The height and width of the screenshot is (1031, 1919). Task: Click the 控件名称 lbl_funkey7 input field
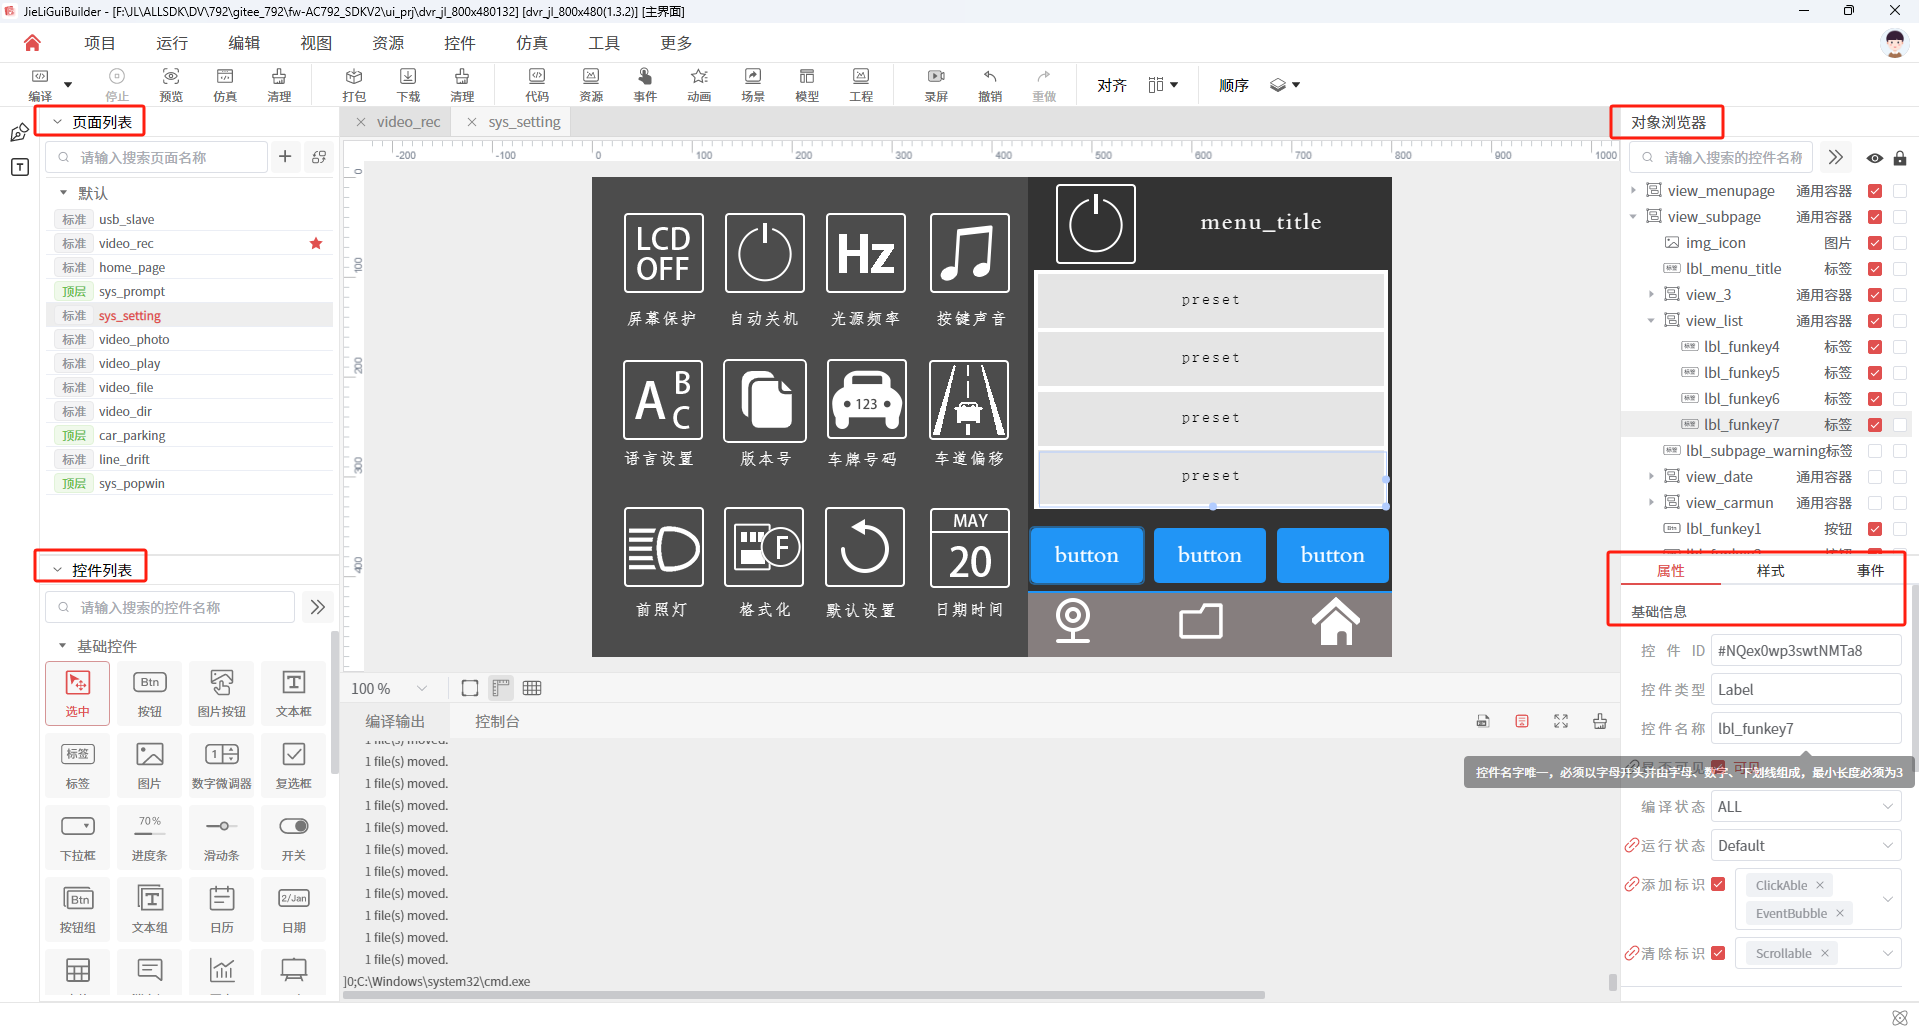coord(1806,729)
